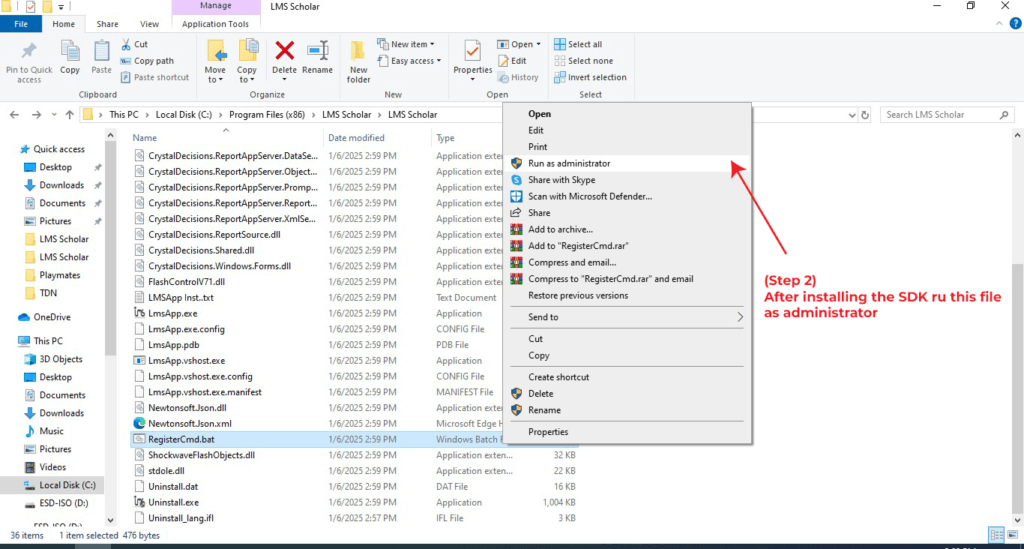This screenshot has width=1024, height=549.
Task: Choose Run as administrator in context menu
Action: [627, 163]
